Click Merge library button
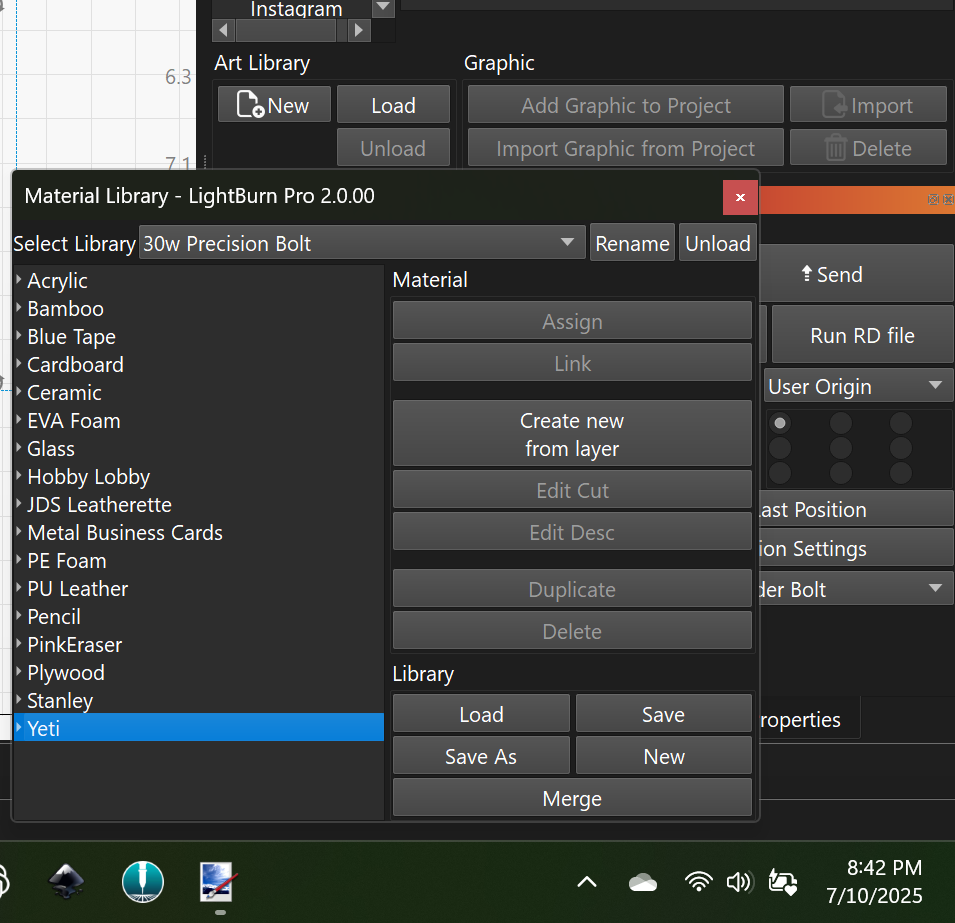The height and width of the screenshot is (923, 955). pyautogui.click(x=572, y=797)
